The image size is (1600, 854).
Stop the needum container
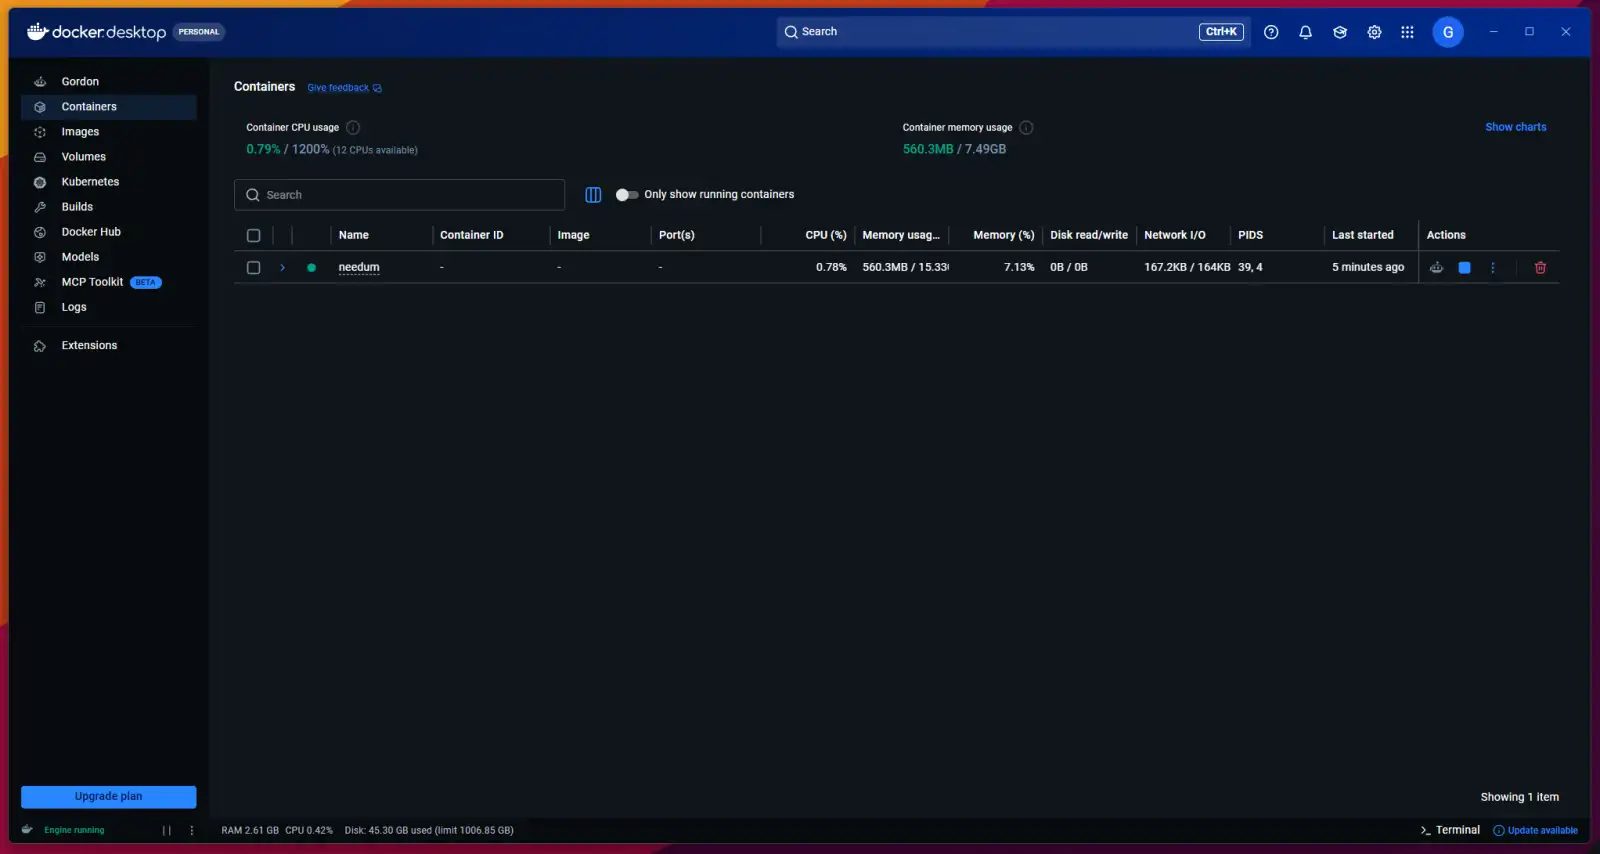pyautogui.click(x=1464, y=268)
